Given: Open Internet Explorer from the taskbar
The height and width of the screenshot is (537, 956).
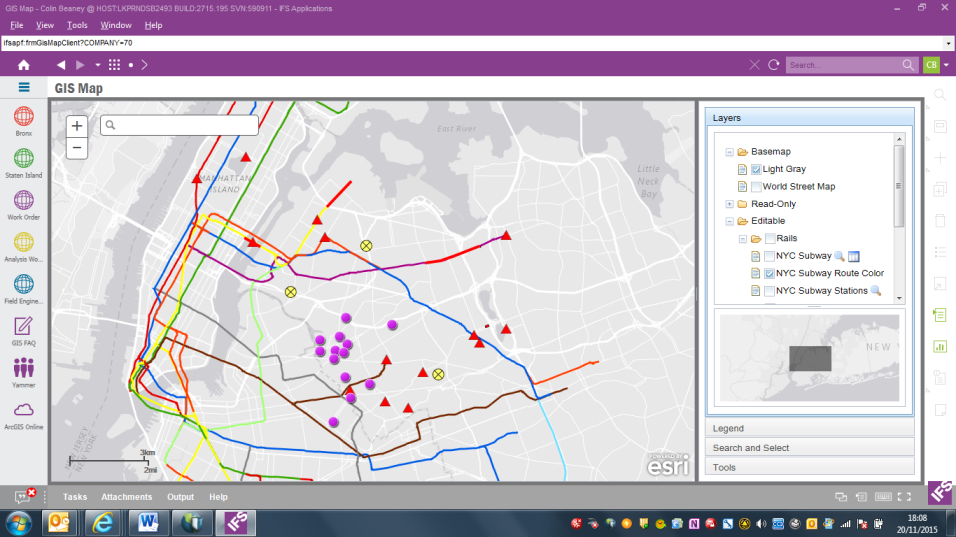Looking at the screenshot, I should click(103, 523).
